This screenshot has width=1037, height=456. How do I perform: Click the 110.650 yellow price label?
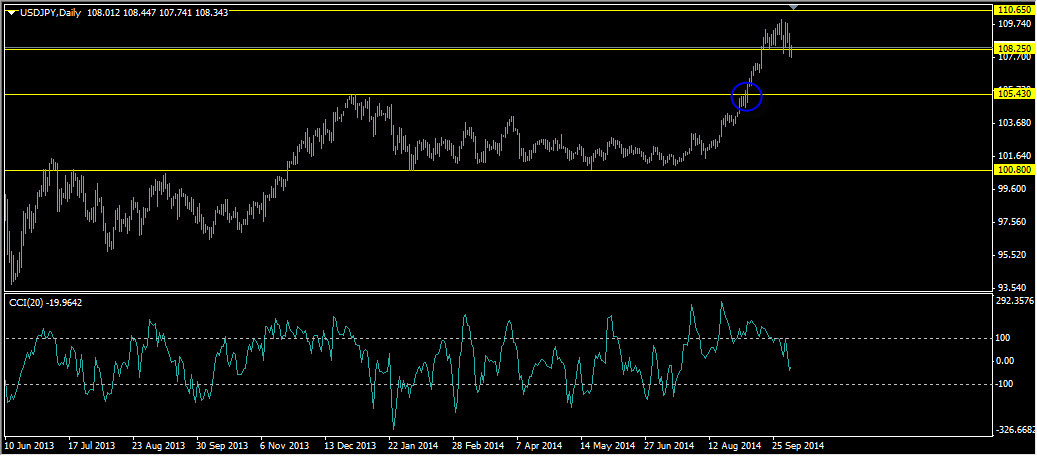point(1014,9)
